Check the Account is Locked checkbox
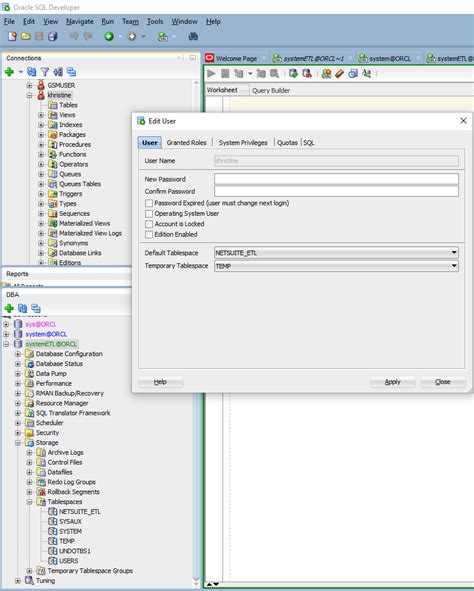474x591 pixels. [x=149, y=224]
